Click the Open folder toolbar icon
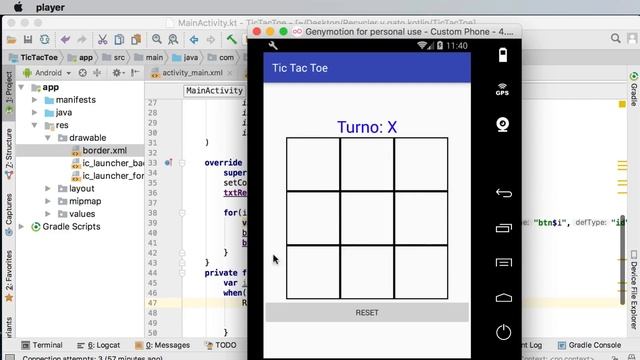The image size is (640, 360). pos(11,40)
